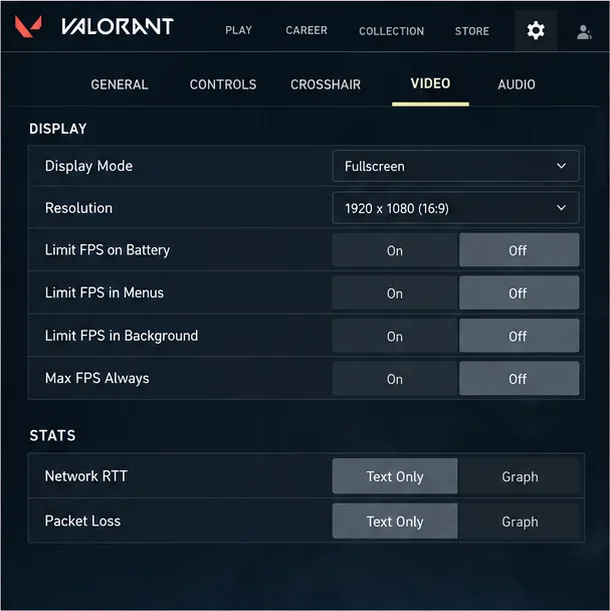Click the Network RTT label

86,476
